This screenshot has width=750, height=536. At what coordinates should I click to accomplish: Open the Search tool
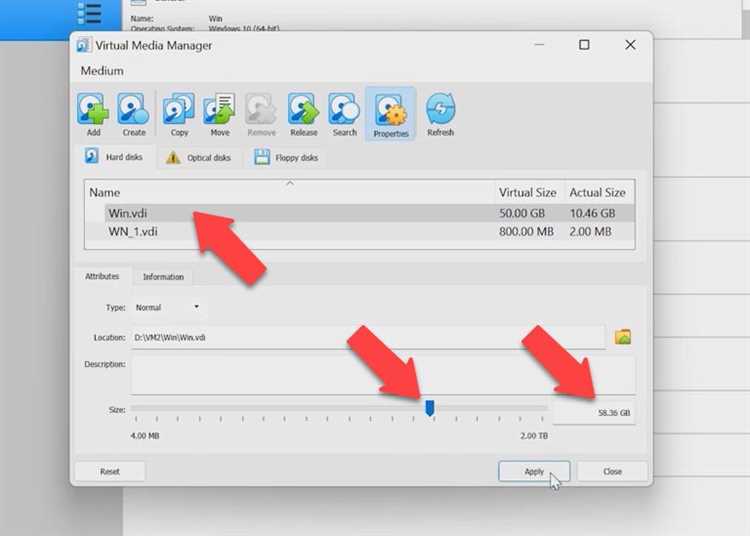coord(344,115)
